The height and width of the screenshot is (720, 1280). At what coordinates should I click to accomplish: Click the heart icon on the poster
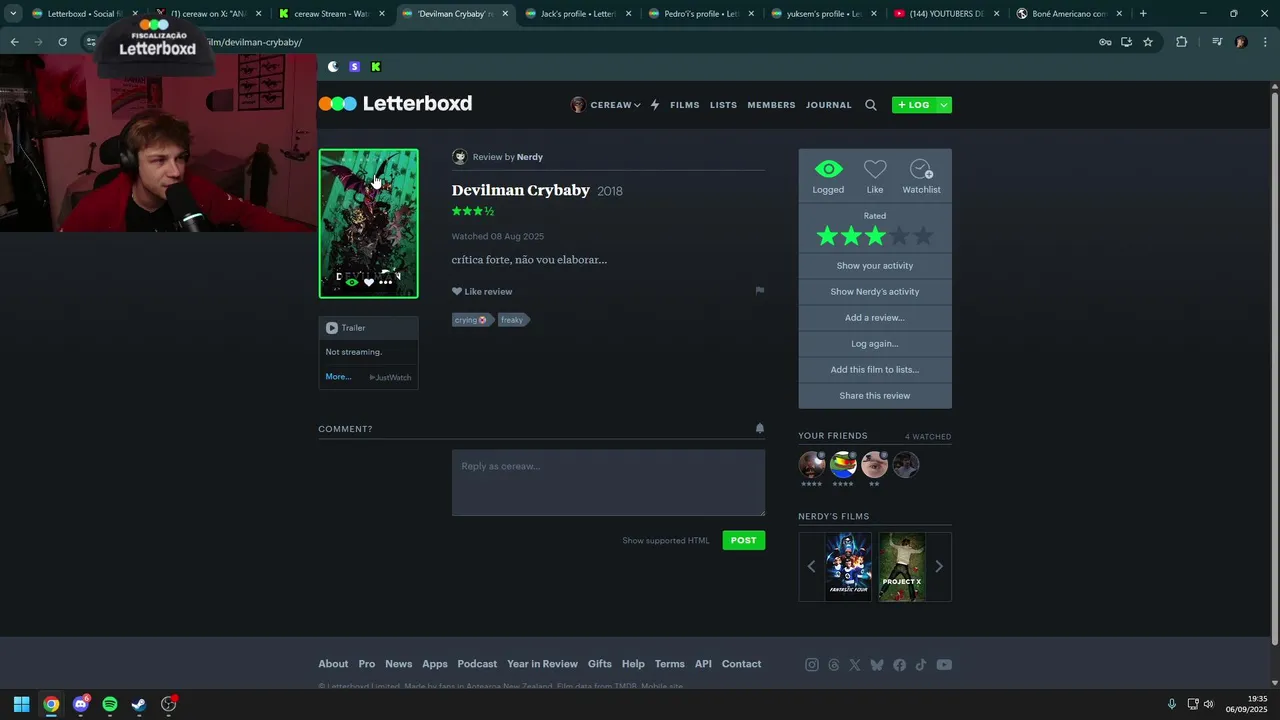click(x=369, y=282)
